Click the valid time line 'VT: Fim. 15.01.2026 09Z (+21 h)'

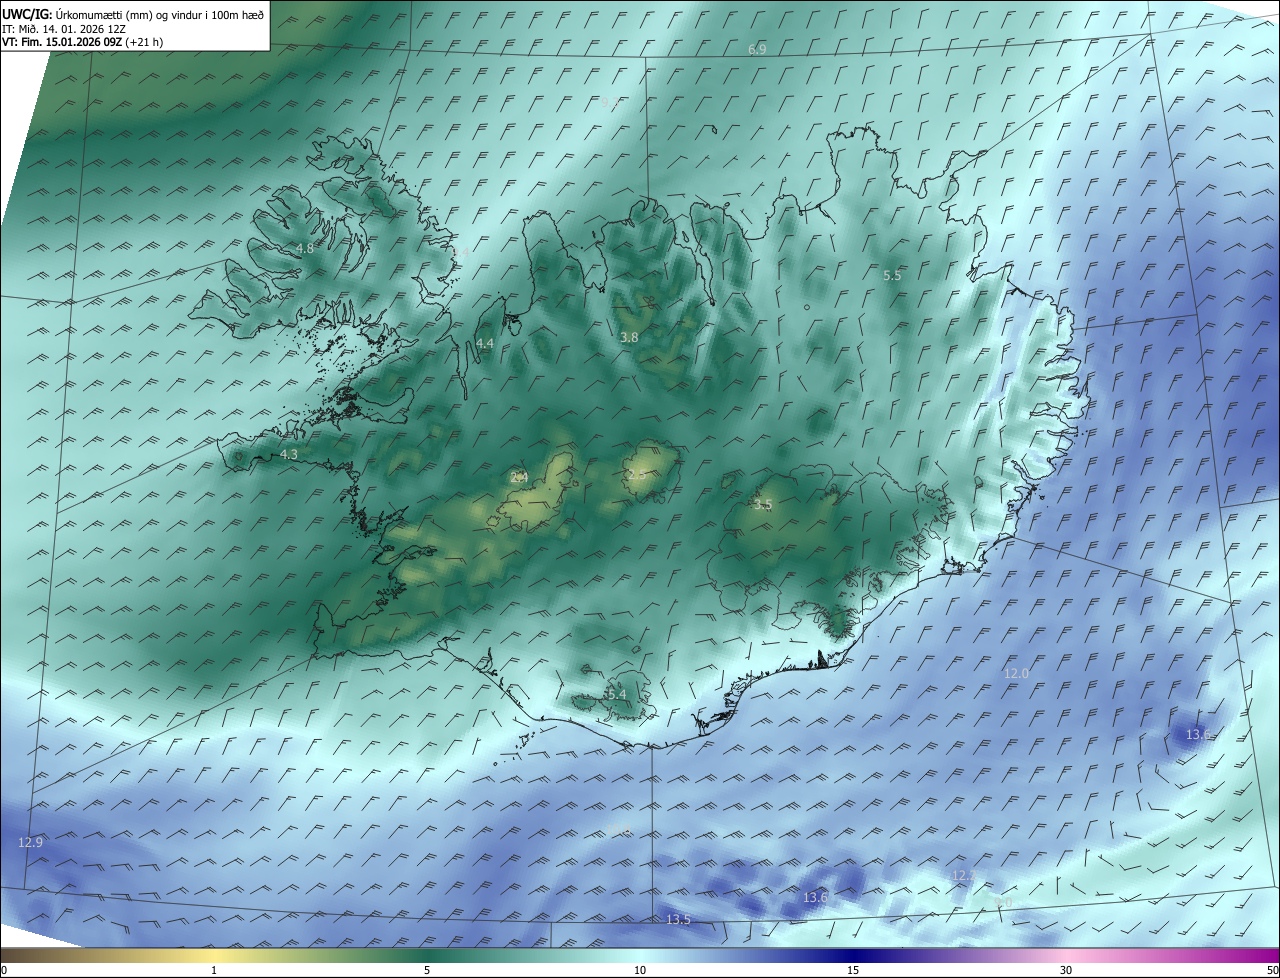tap(82, 42)
